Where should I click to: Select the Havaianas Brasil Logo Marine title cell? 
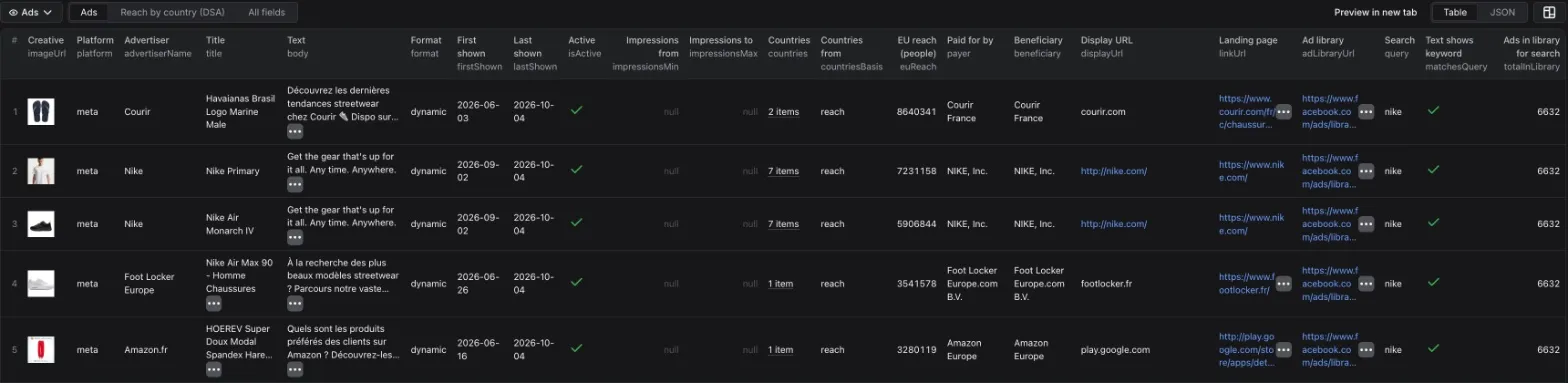pos(239,111)
